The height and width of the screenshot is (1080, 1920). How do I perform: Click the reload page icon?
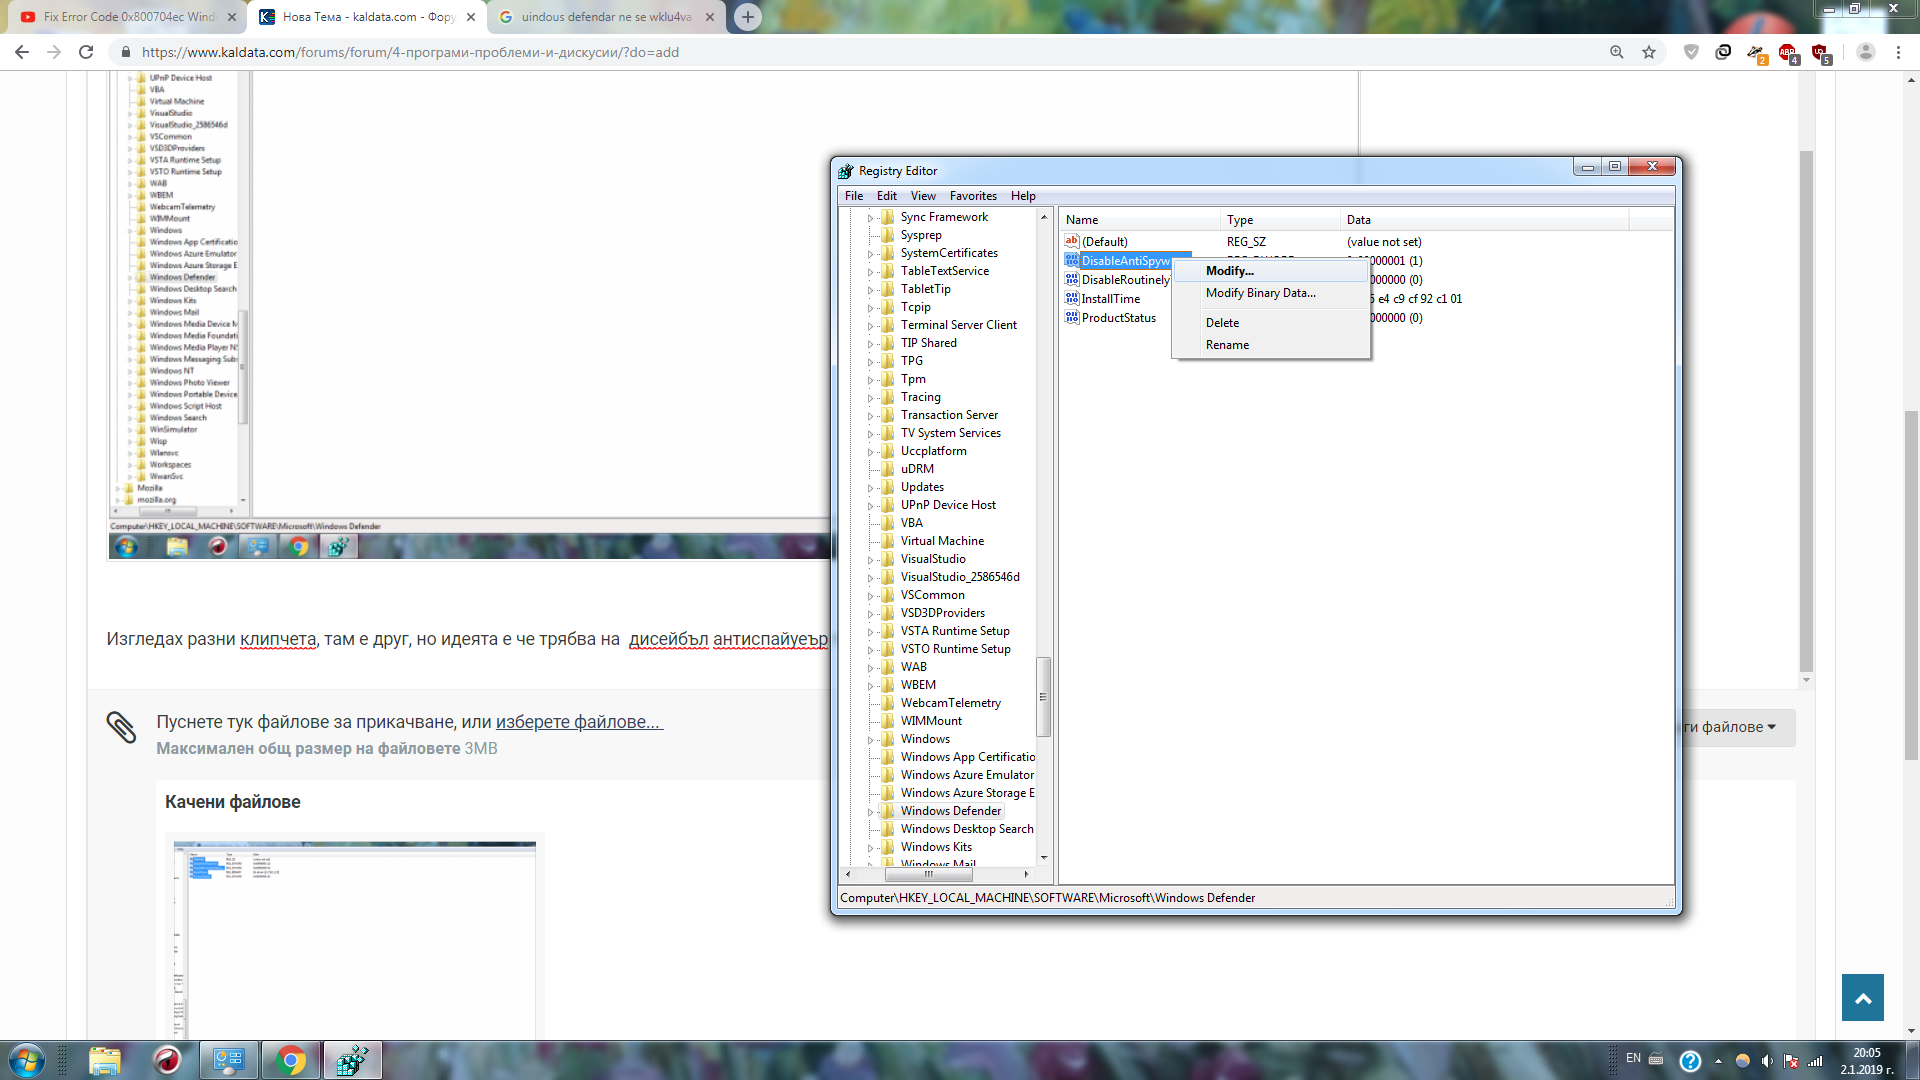86,52
